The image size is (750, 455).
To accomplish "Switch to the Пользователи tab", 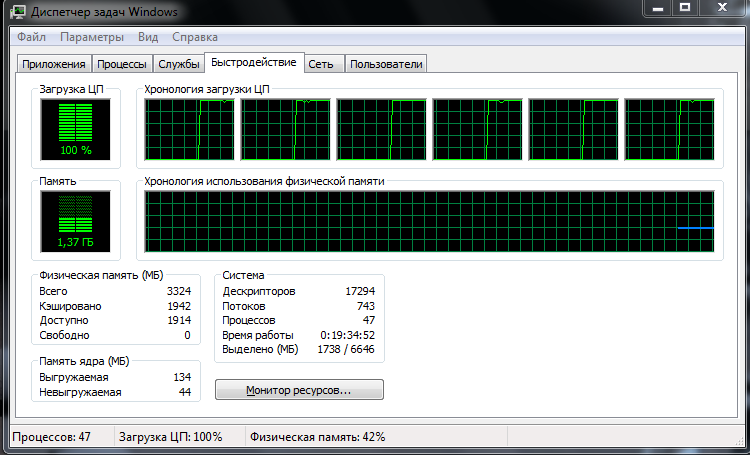I will pos(386,64).
